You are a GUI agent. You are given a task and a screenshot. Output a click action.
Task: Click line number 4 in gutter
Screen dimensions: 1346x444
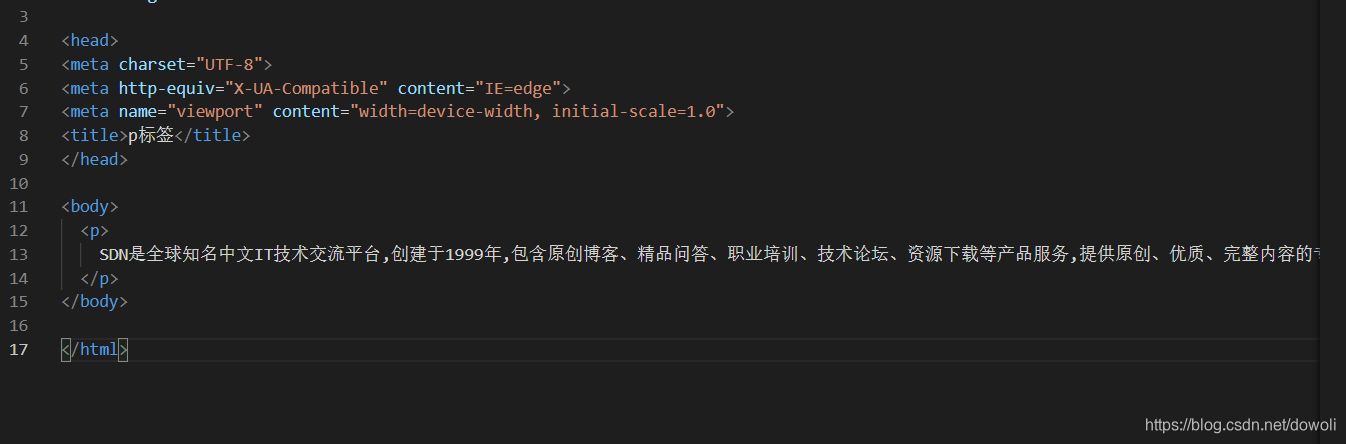[23, 40]
